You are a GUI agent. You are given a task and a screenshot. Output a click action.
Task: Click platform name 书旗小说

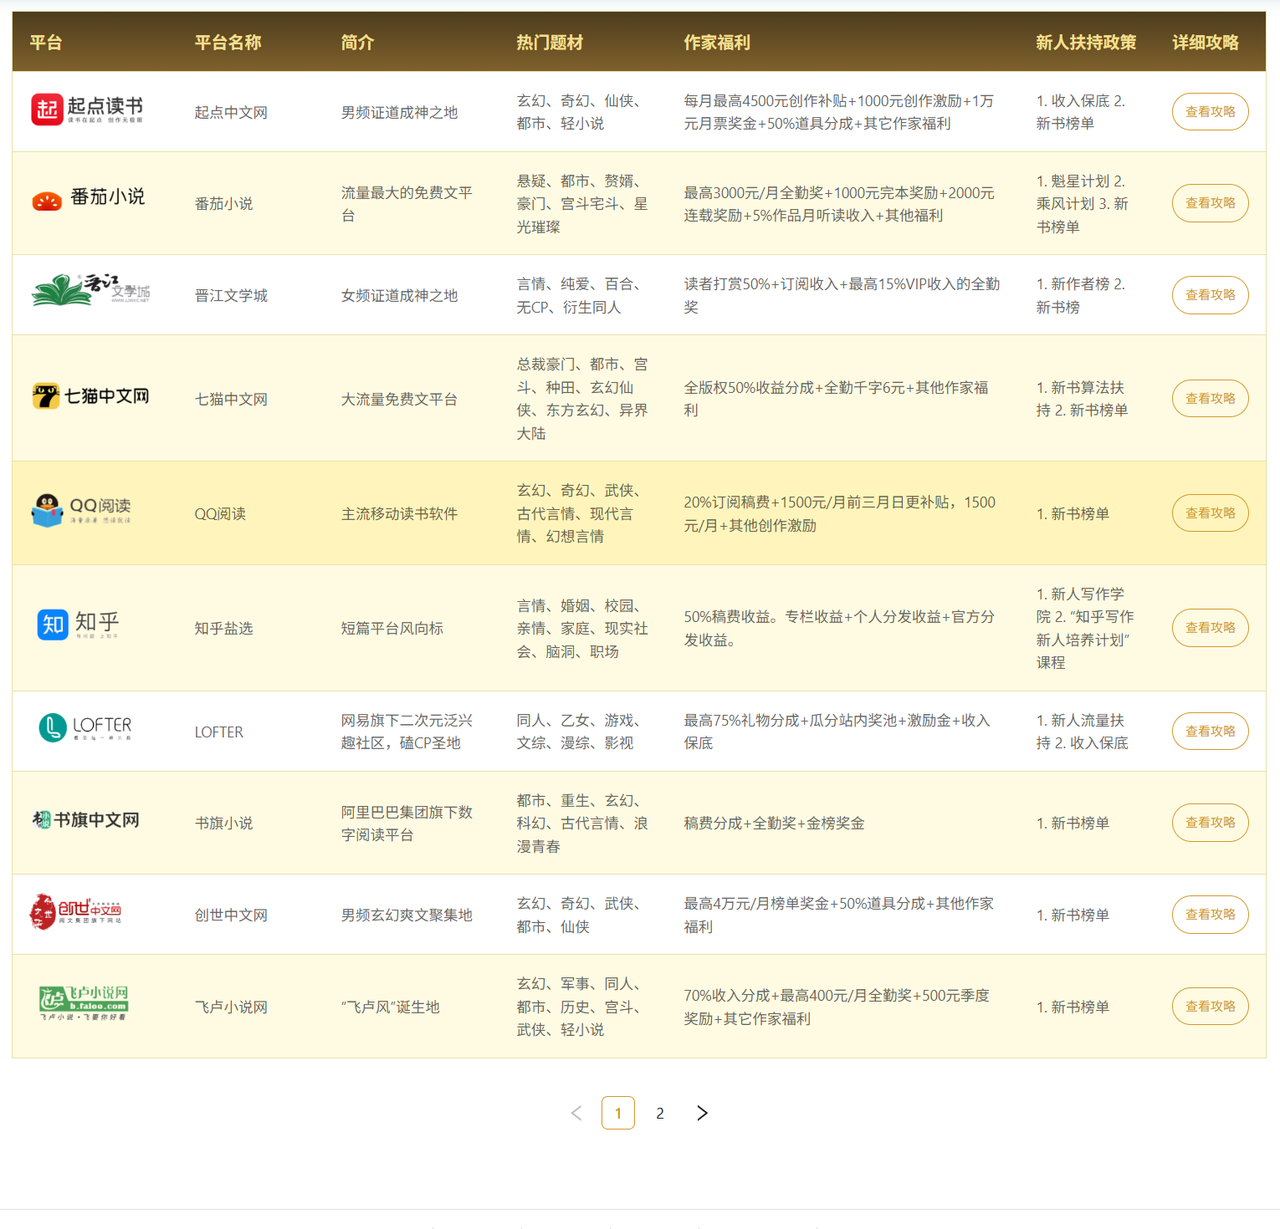pyautogui.click(x=224, y=822)
